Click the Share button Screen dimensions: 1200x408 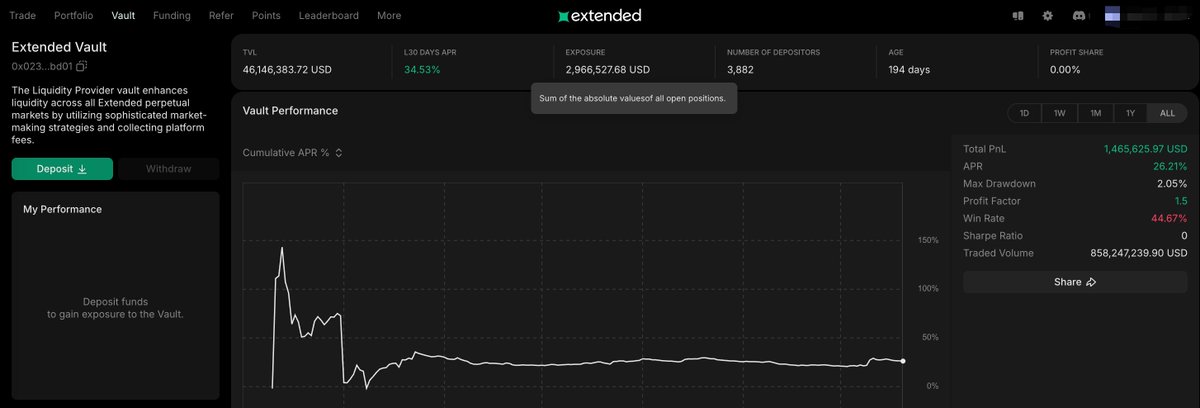(1075, 282)
